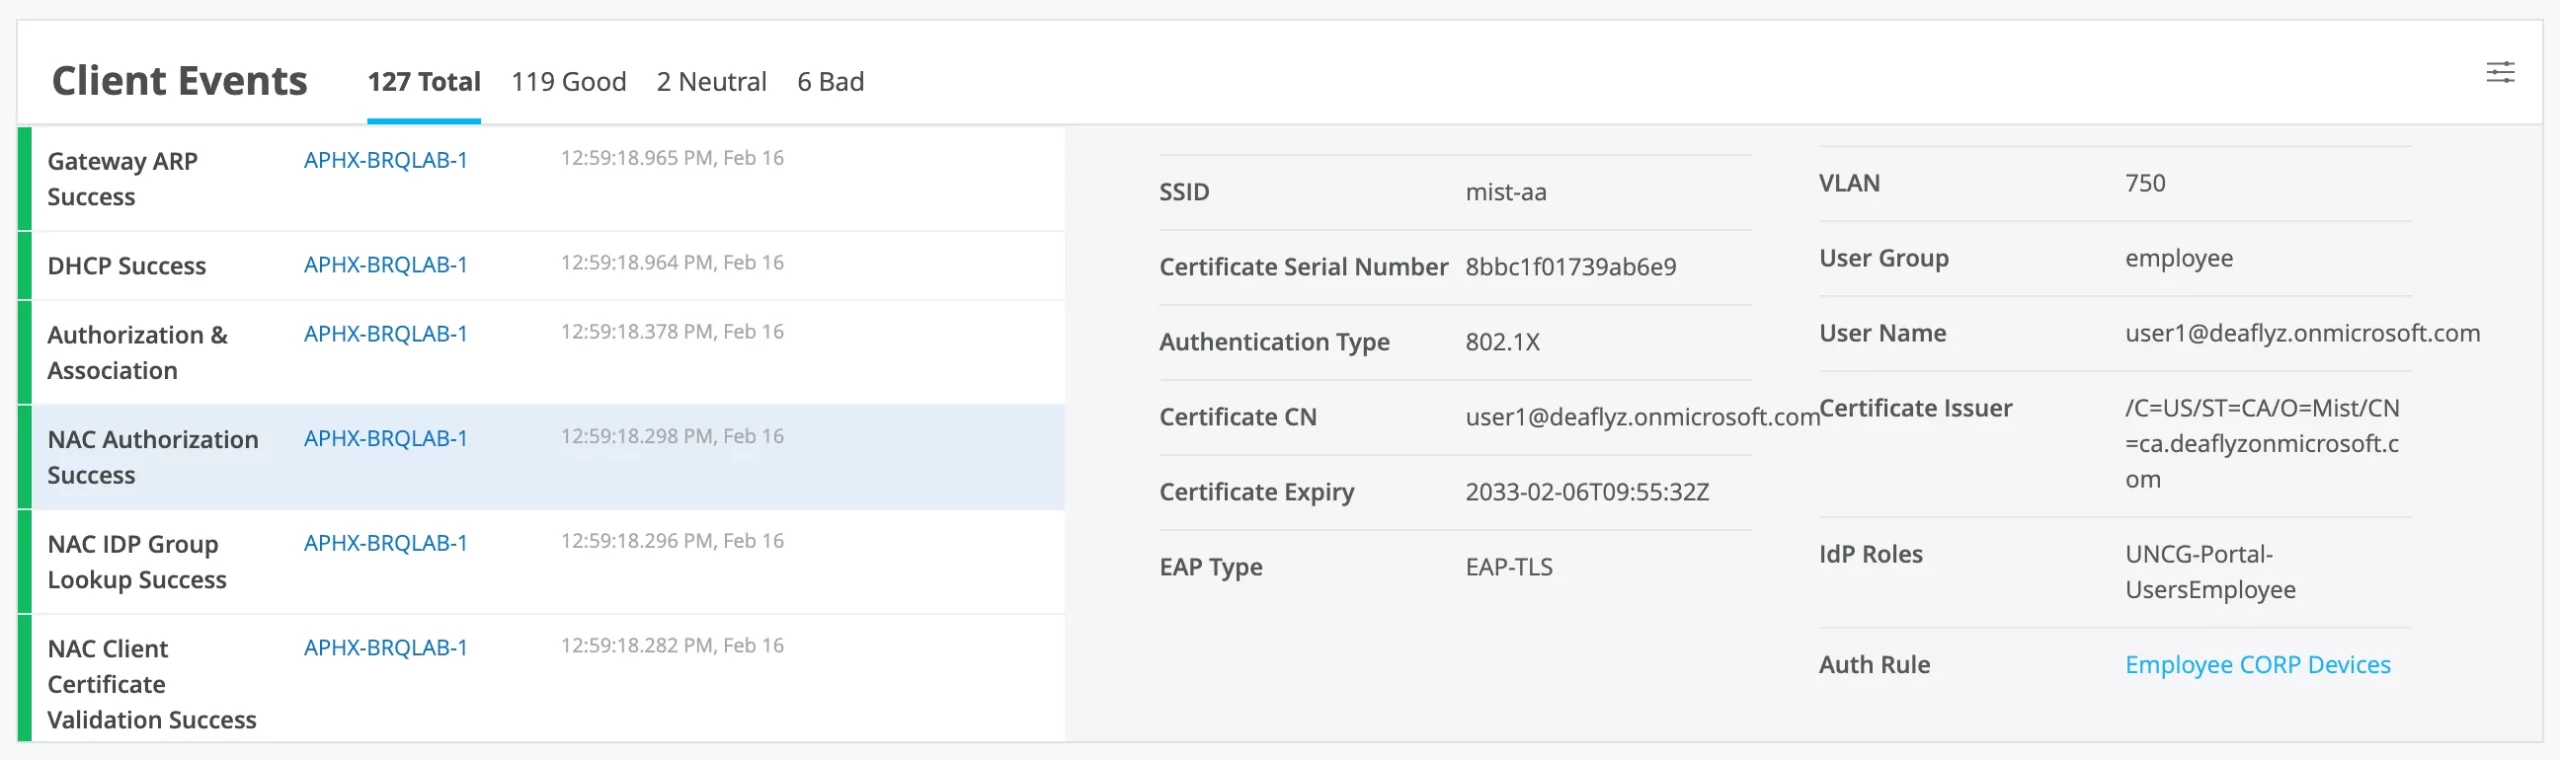The height and width of the screenshot is (760, 2560).
Task: Open APHX-BRQLAB-1 link in NAC IDP Group row
Action: click(385, 543)
